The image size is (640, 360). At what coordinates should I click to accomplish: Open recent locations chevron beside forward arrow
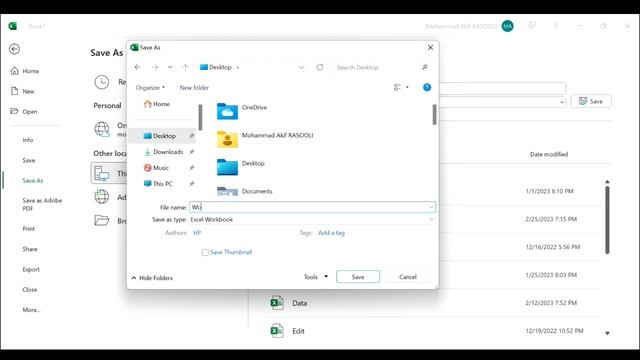coord(170,67)
